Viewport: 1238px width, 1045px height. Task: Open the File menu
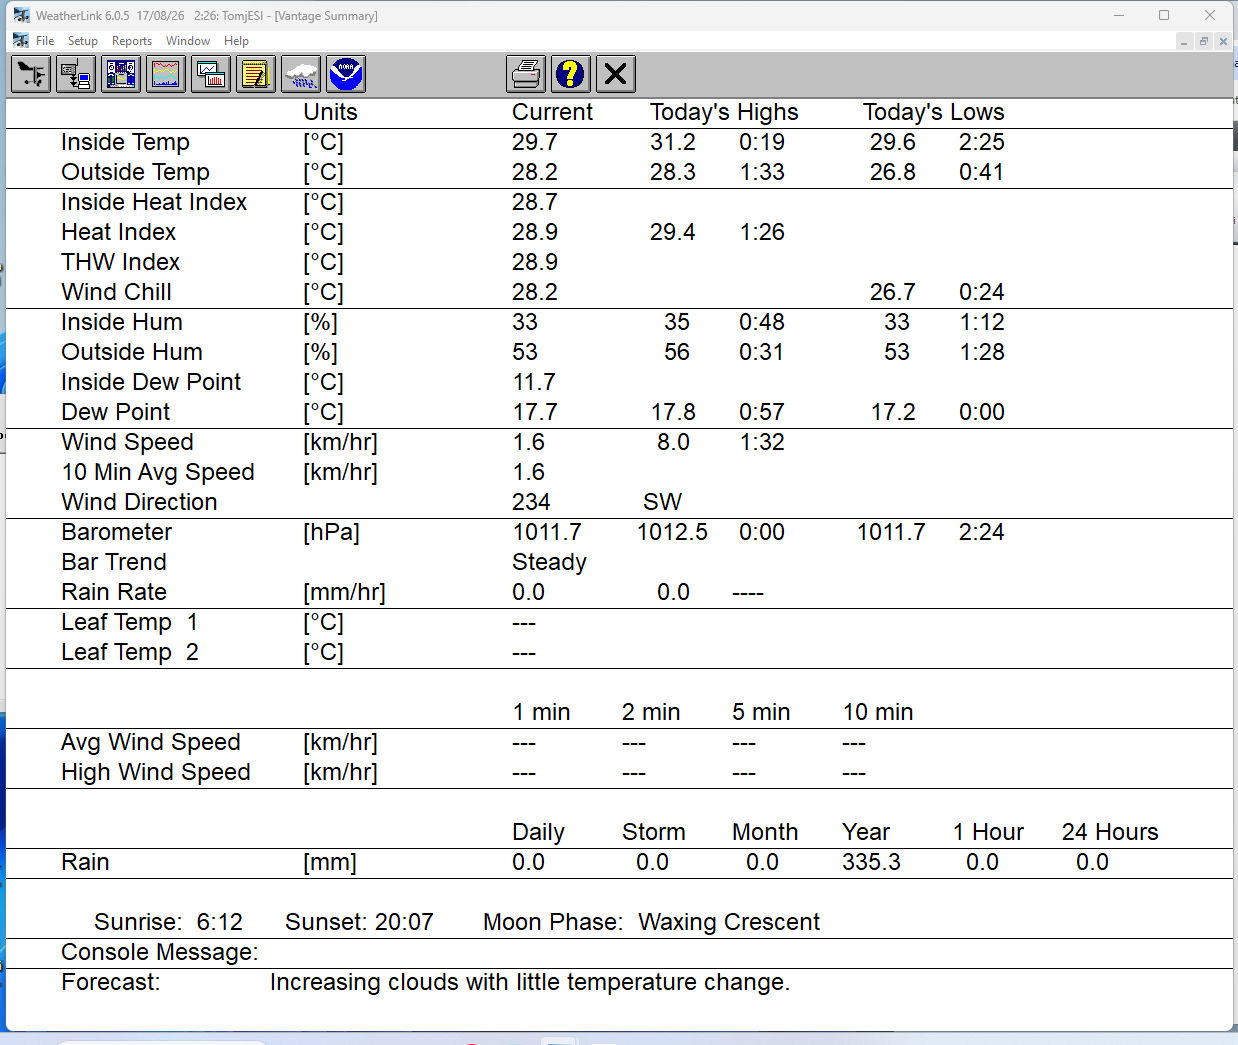click(x=45, y=41)
